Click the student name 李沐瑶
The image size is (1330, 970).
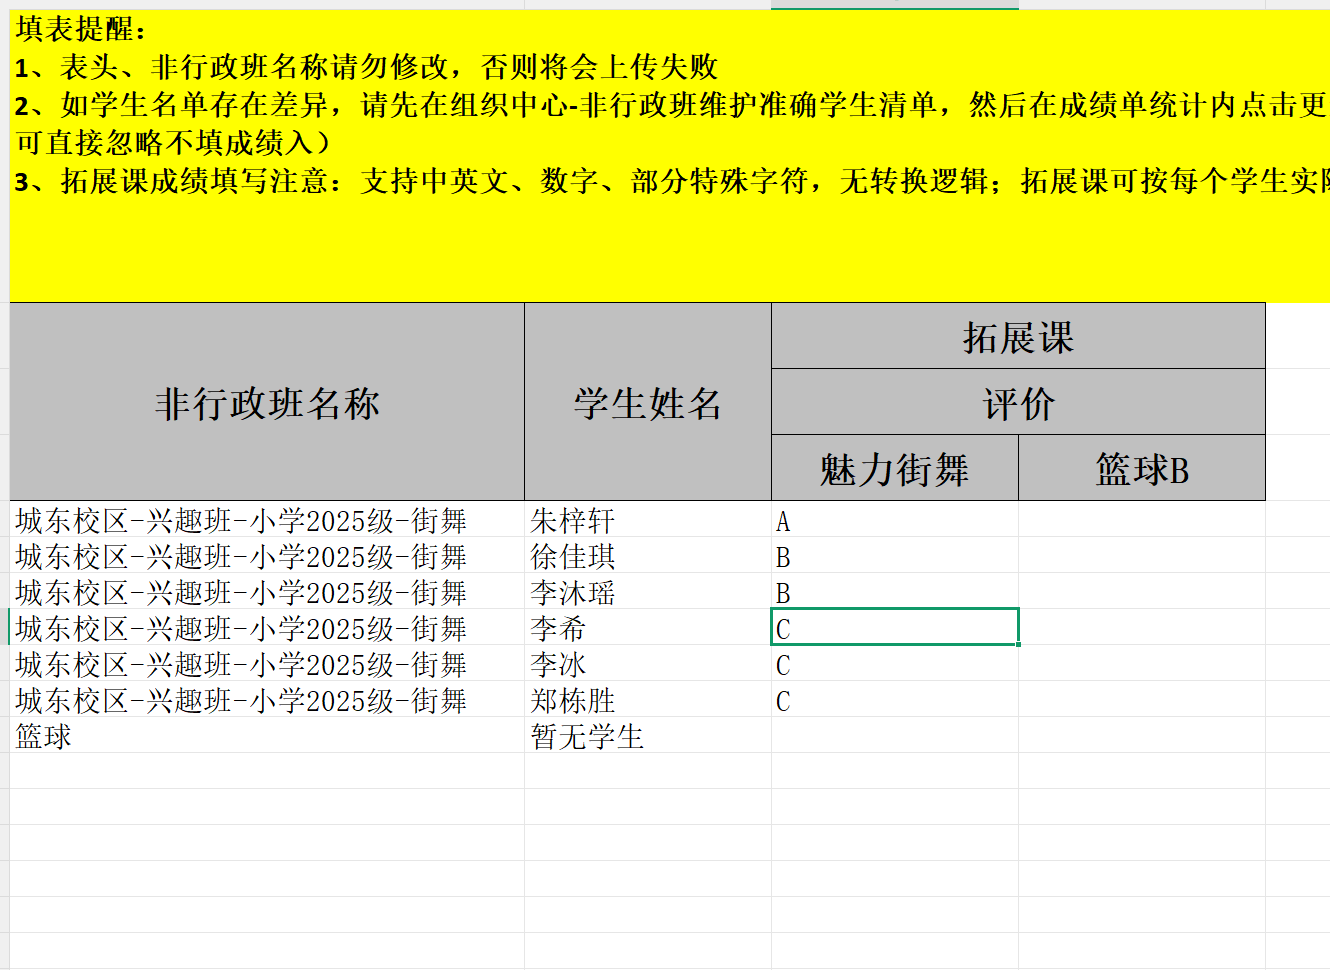(x=573, y=592)
